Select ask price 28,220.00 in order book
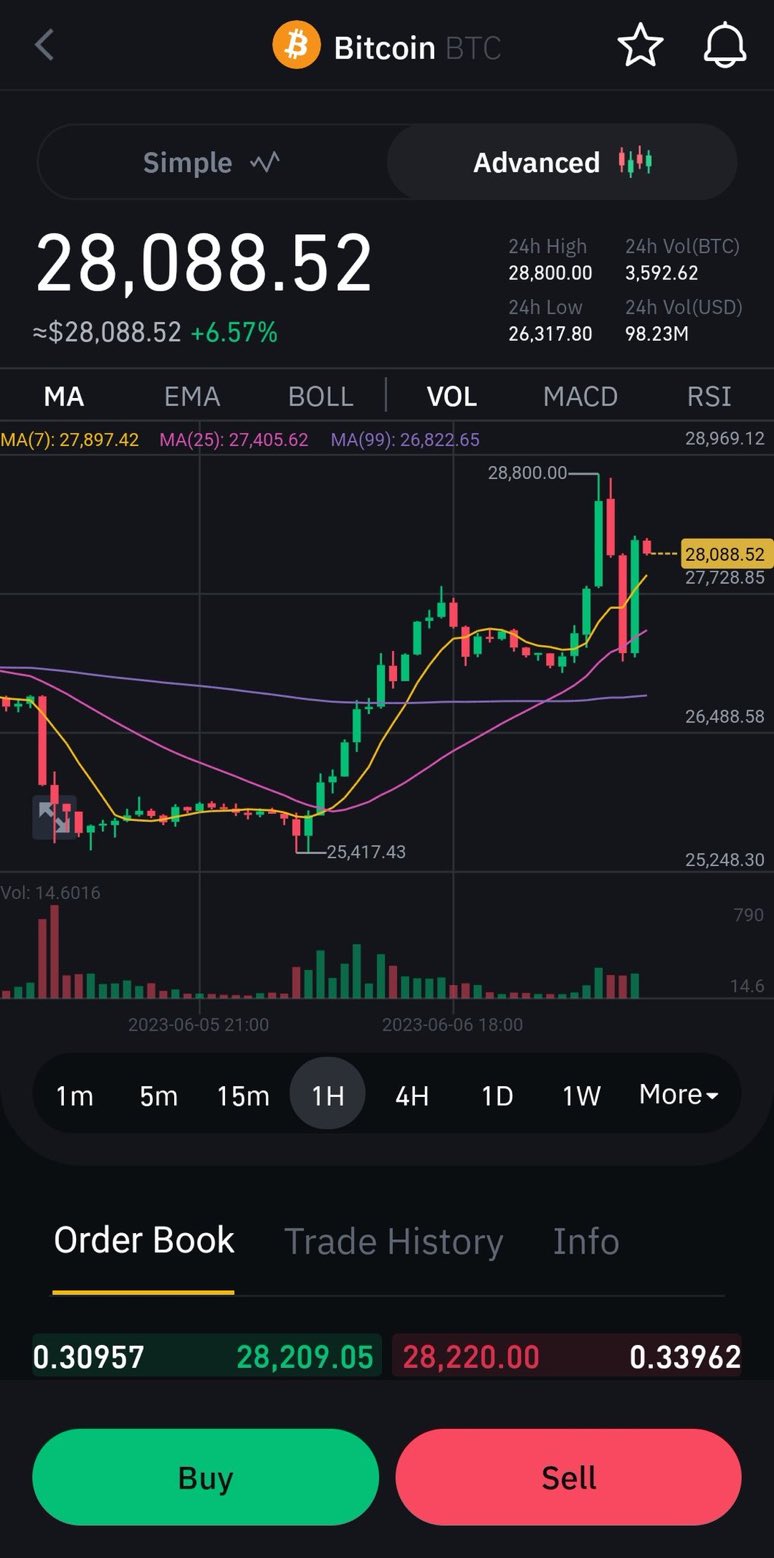The width and height of the screenshot is (774, 1558). point(471,1357)
